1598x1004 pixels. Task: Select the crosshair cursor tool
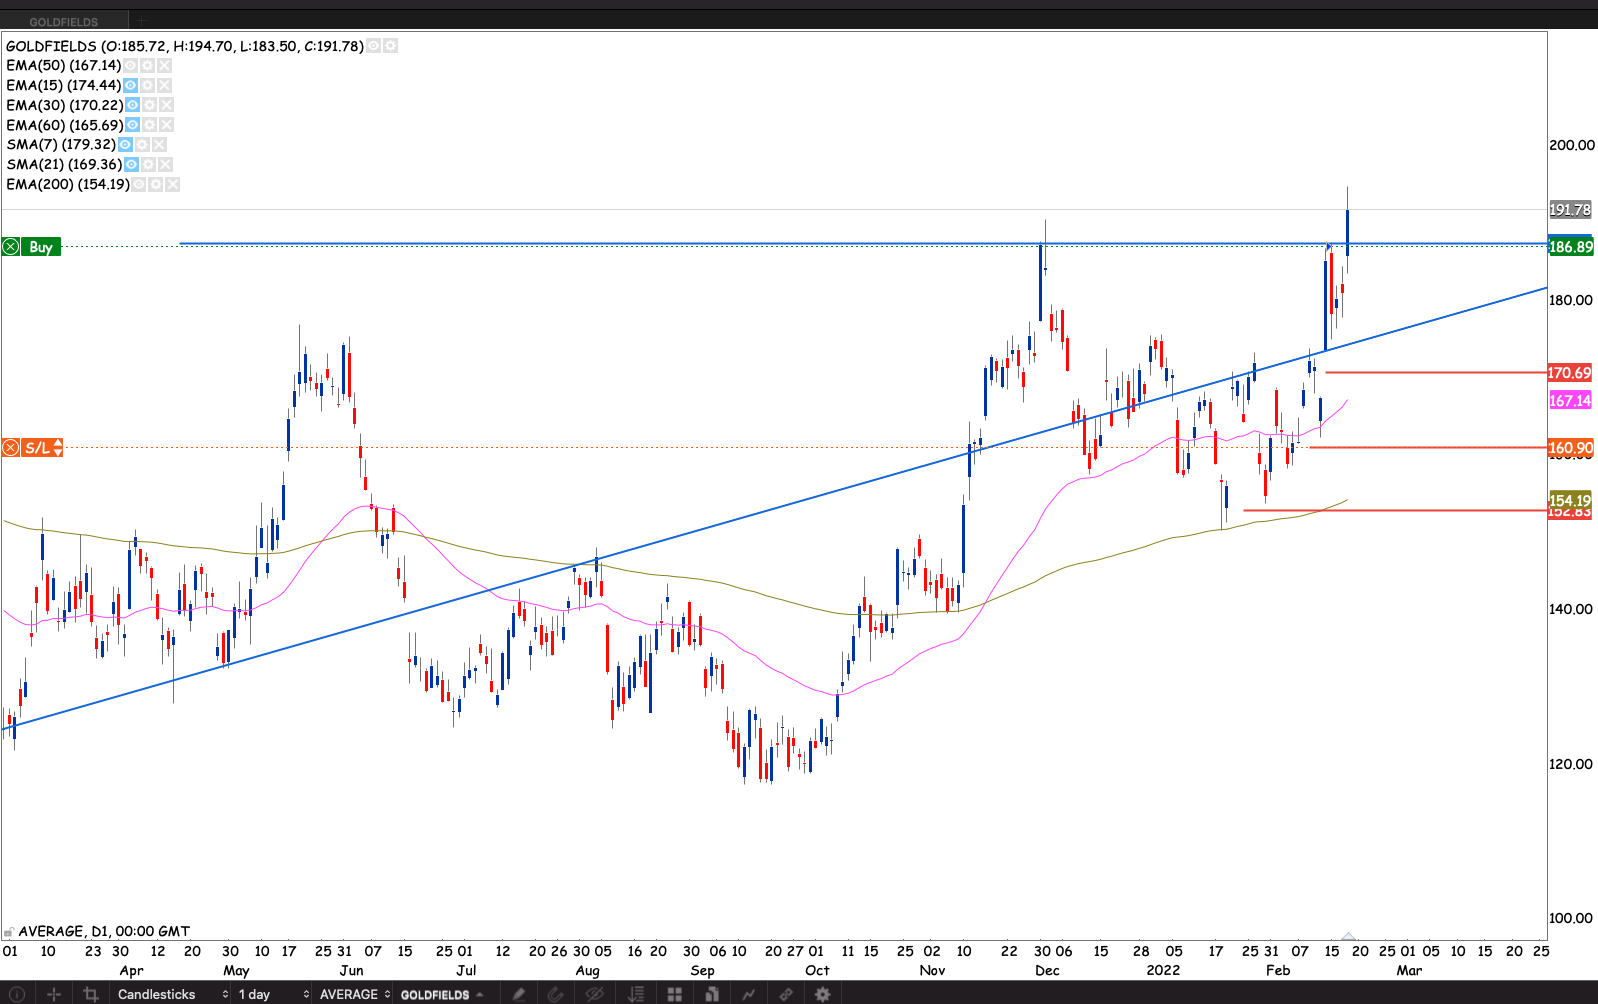(54, 994)
